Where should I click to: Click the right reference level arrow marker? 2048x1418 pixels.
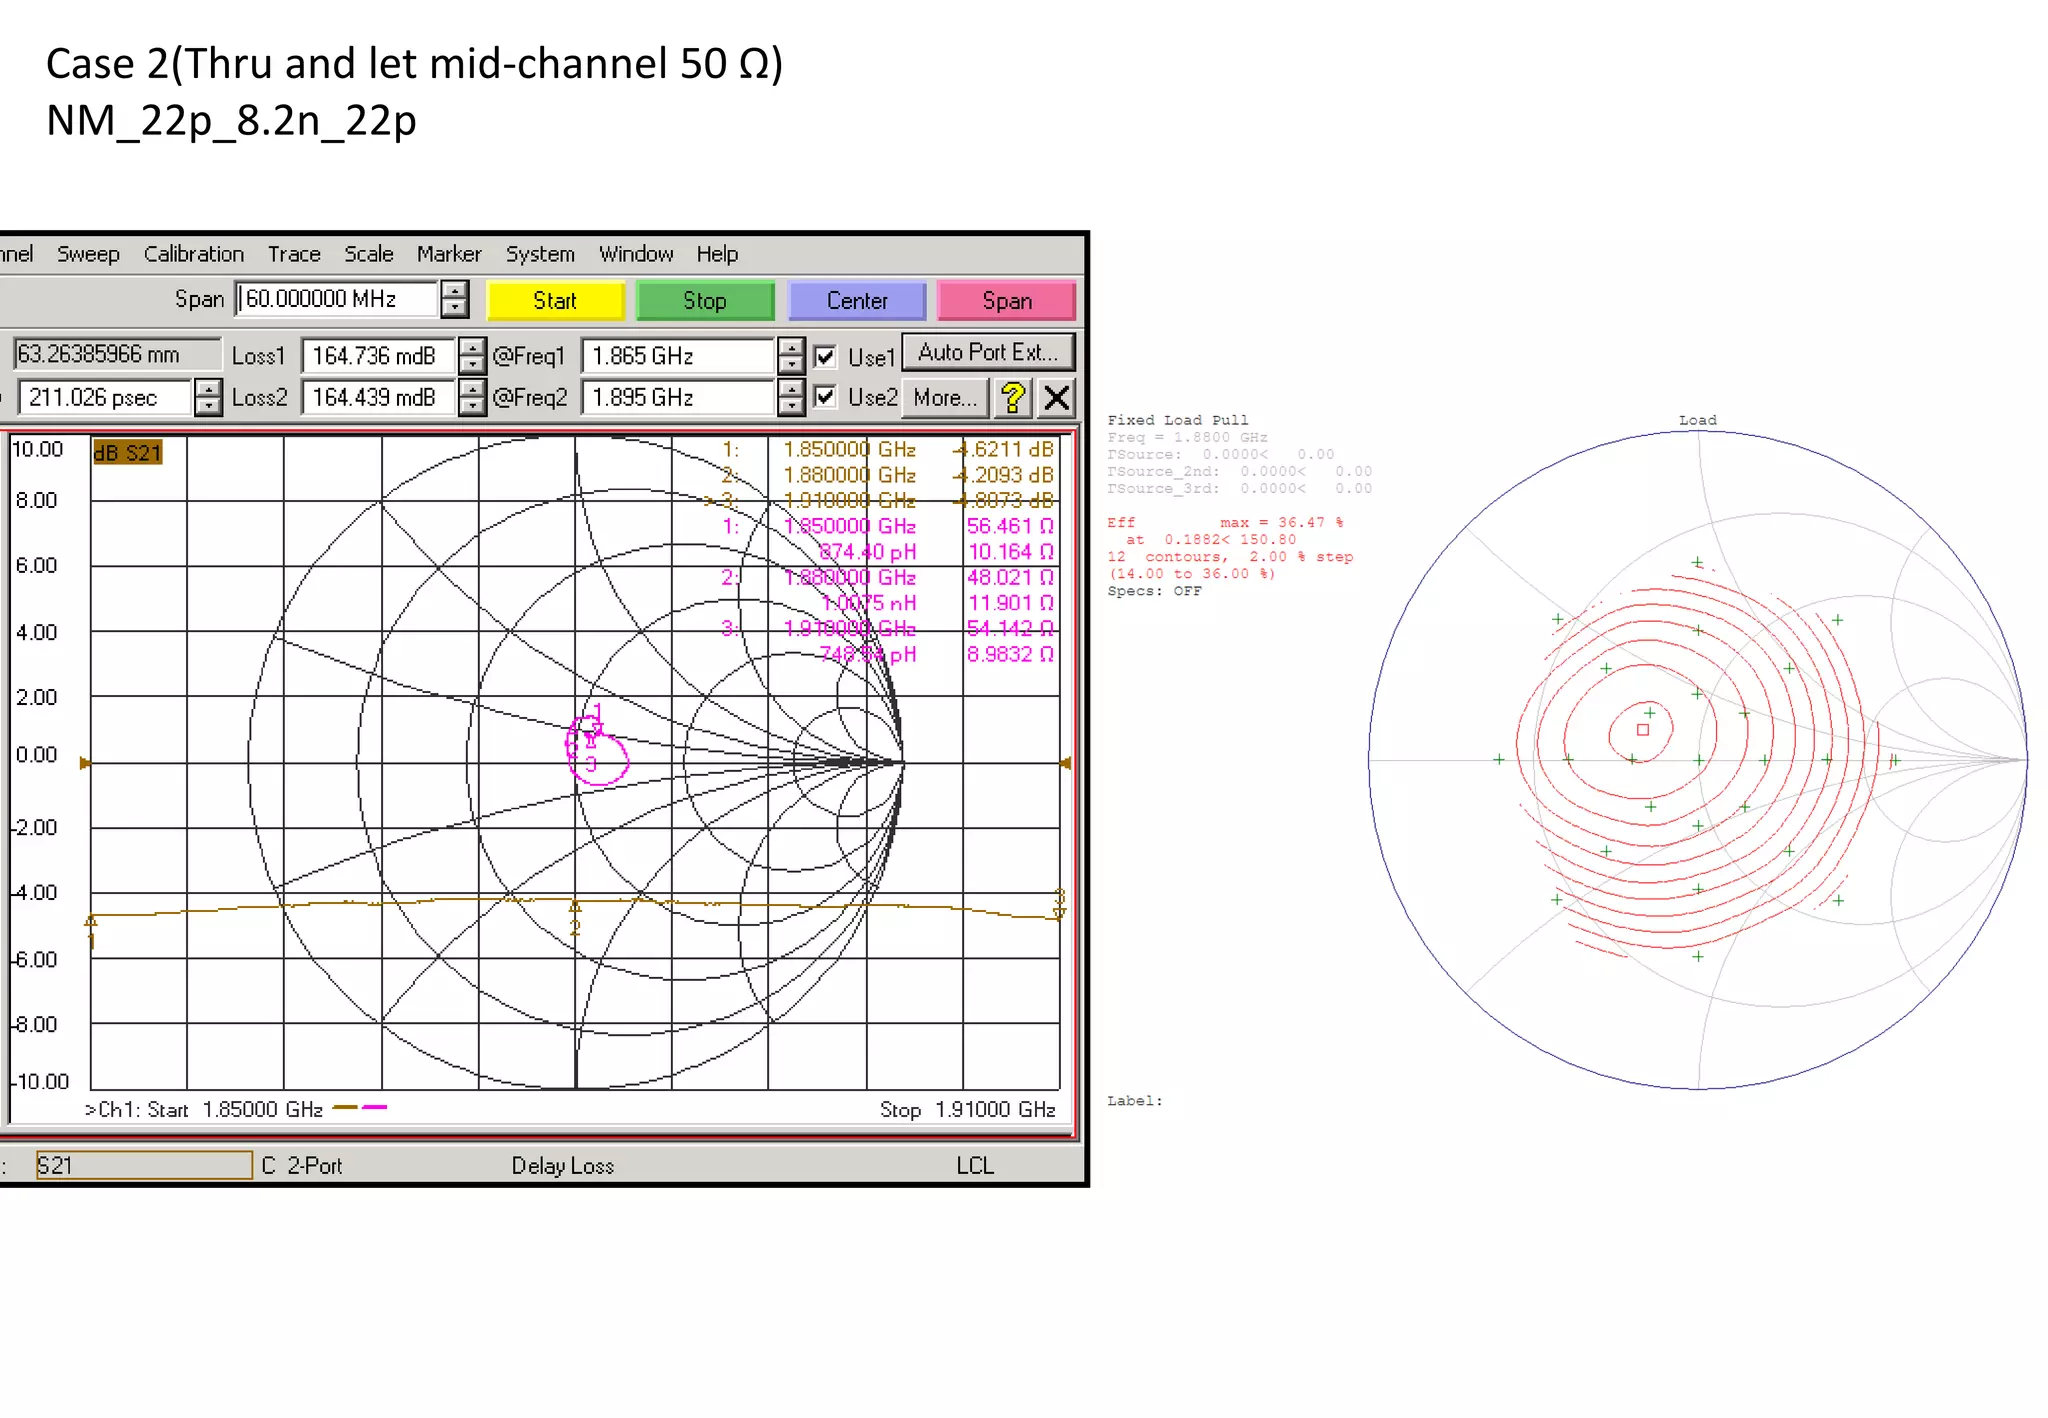(1066, 763)
